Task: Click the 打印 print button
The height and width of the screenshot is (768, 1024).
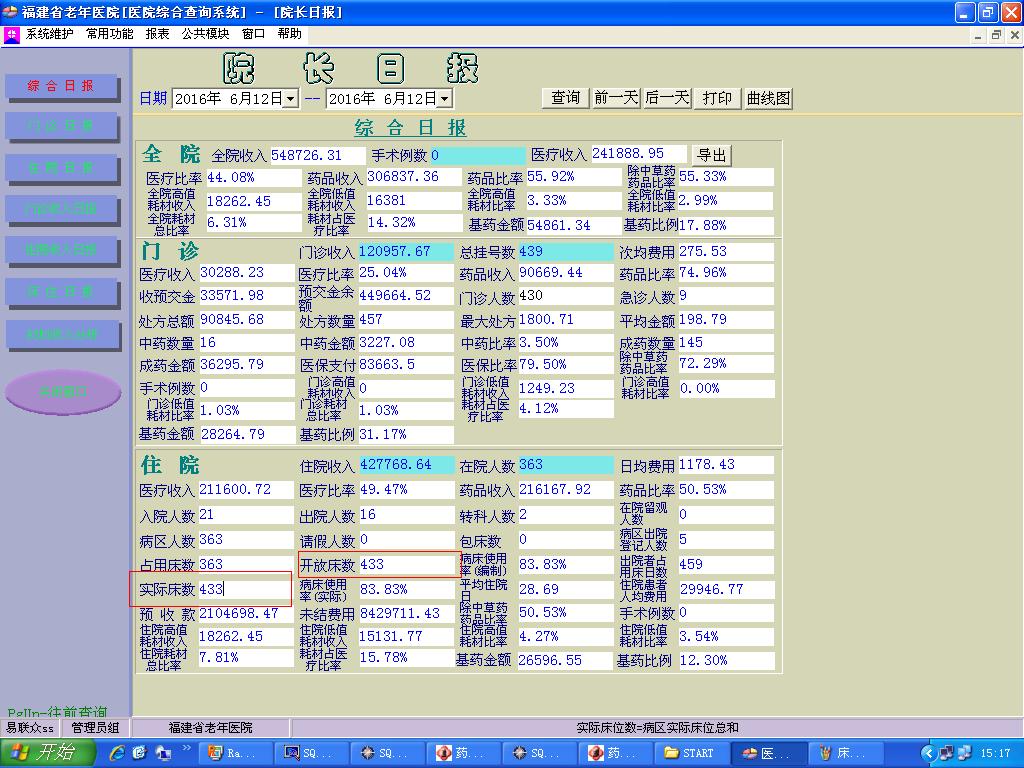Action: pos(717,98)
